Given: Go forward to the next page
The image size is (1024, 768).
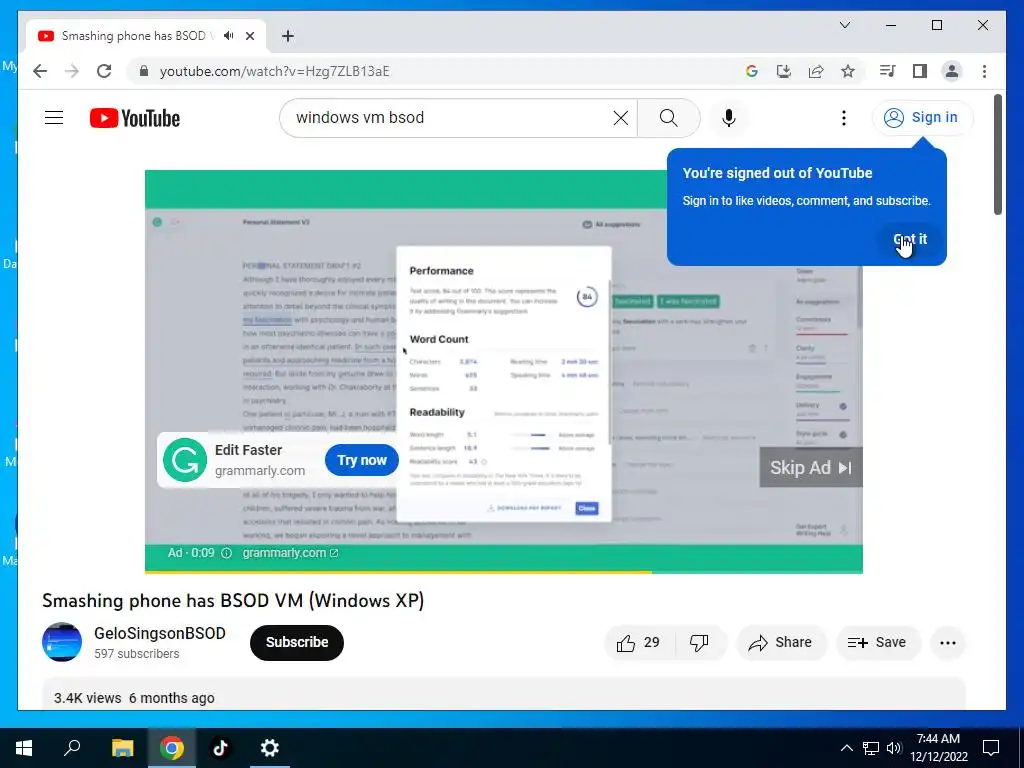Looking at the screenshot, I should point(72,71).
